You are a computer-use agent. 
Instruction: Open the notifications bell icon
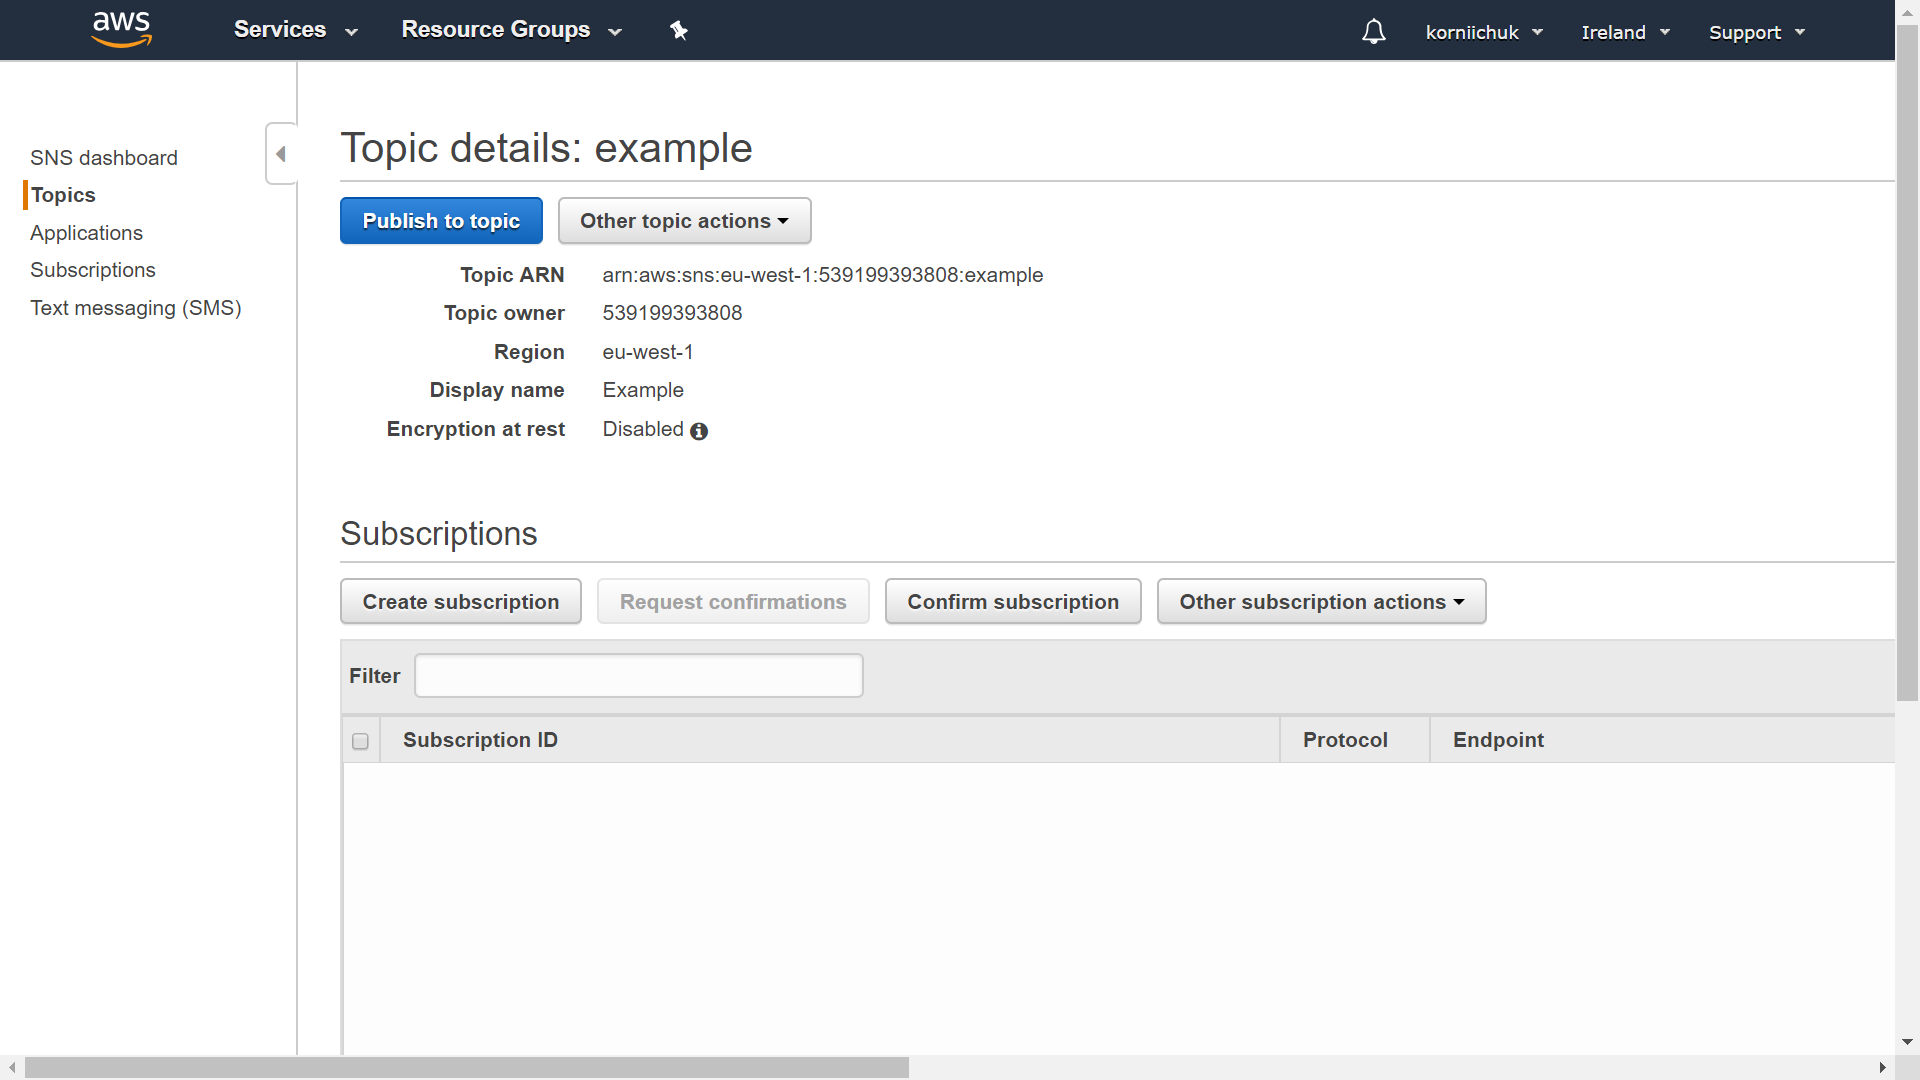click(1374, 32)
